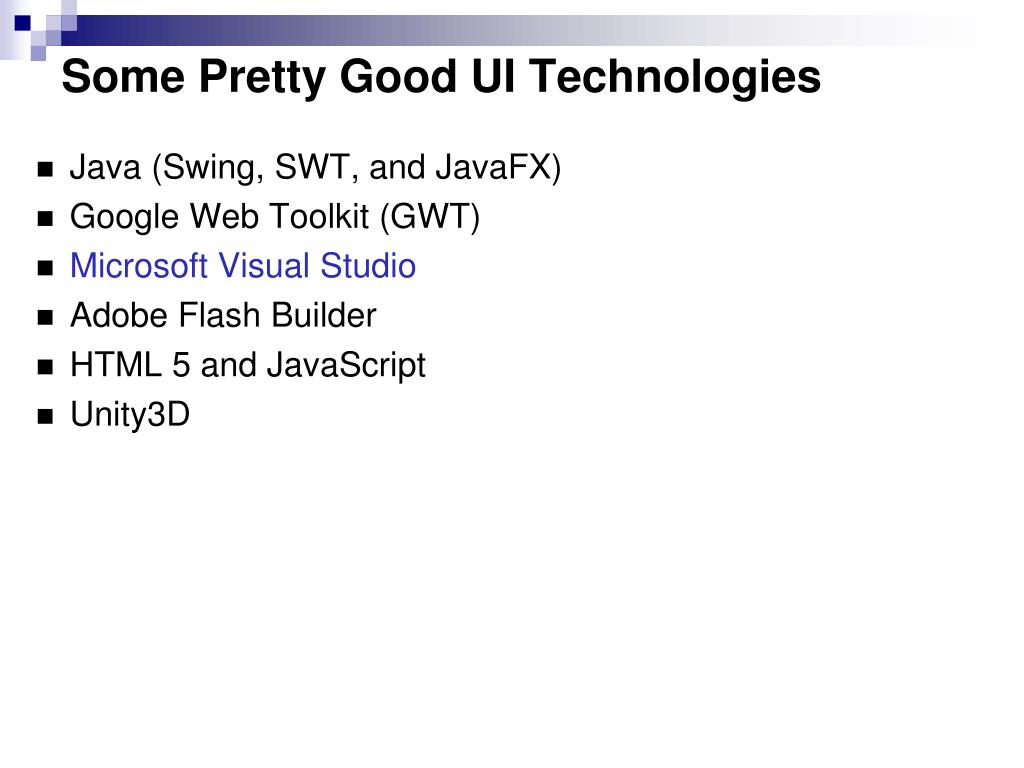Click the bullet marker next to Adobe Flash Builder
The height and width of the screenshot is (768, 1024).
[x=45, y=318]
